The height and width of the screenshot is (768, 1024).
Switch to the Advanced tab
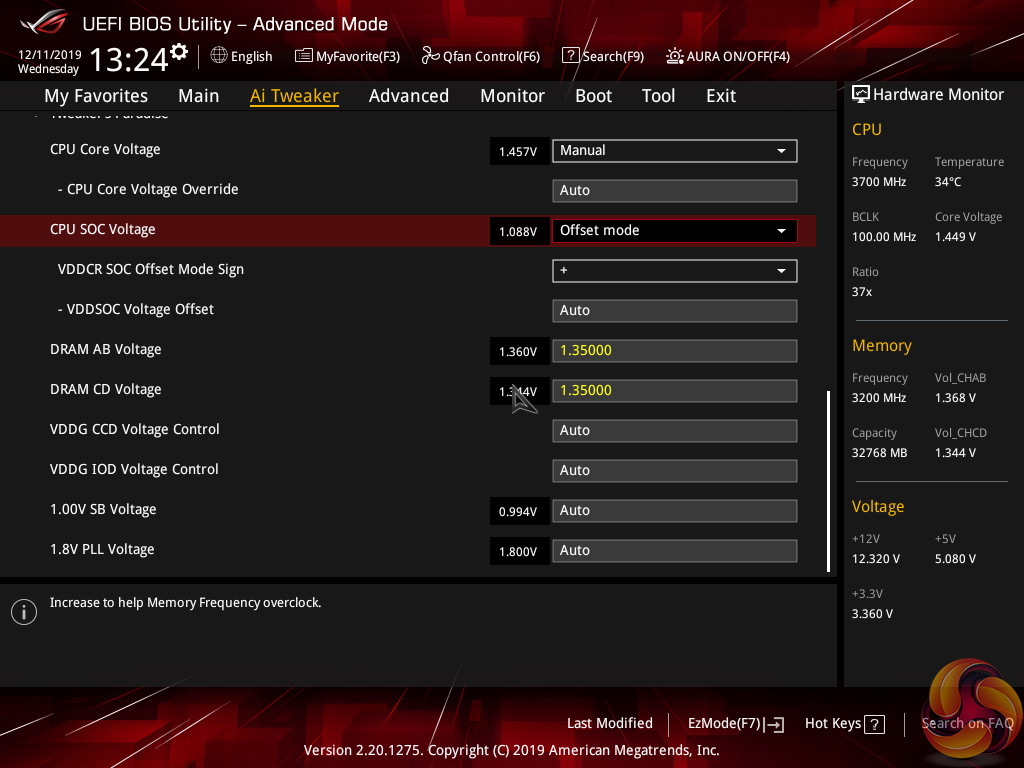[x=408, y=96]
